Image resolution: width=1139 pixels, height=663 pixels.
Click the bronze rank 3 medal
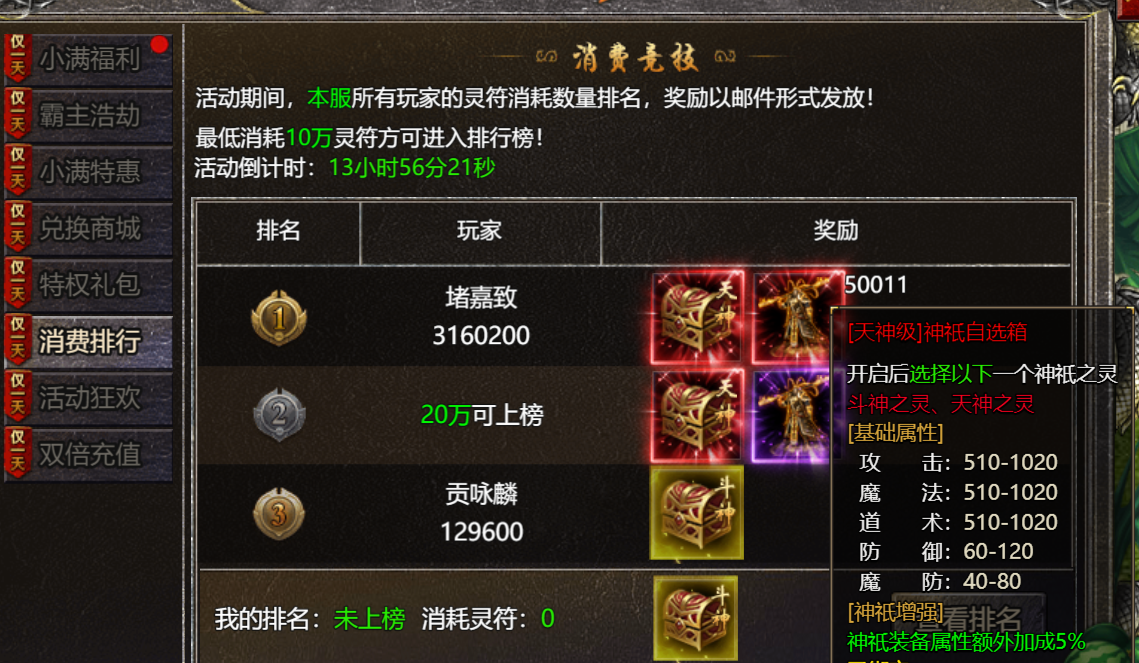click(x=279, y=513)
